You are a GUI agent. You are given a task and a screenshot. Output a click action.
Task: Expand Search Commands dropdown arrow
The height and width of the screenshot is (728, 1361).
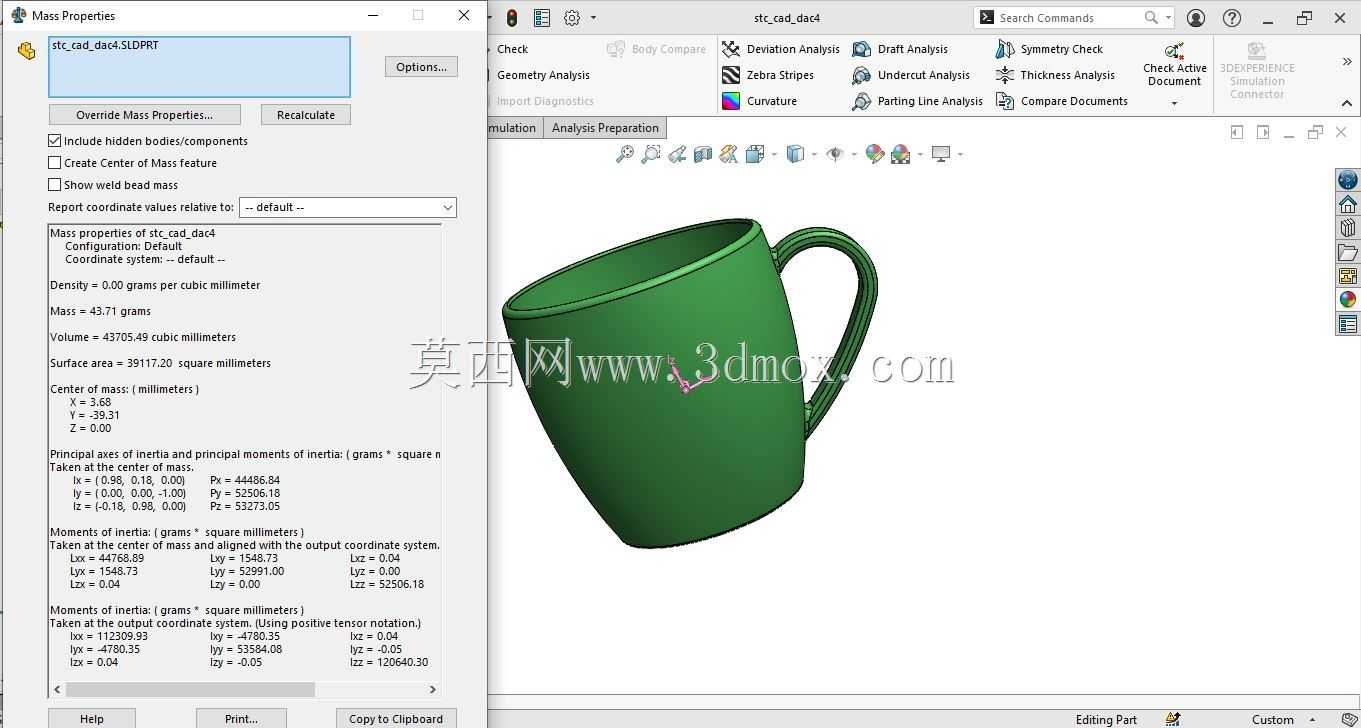(x=1168, y=18)
